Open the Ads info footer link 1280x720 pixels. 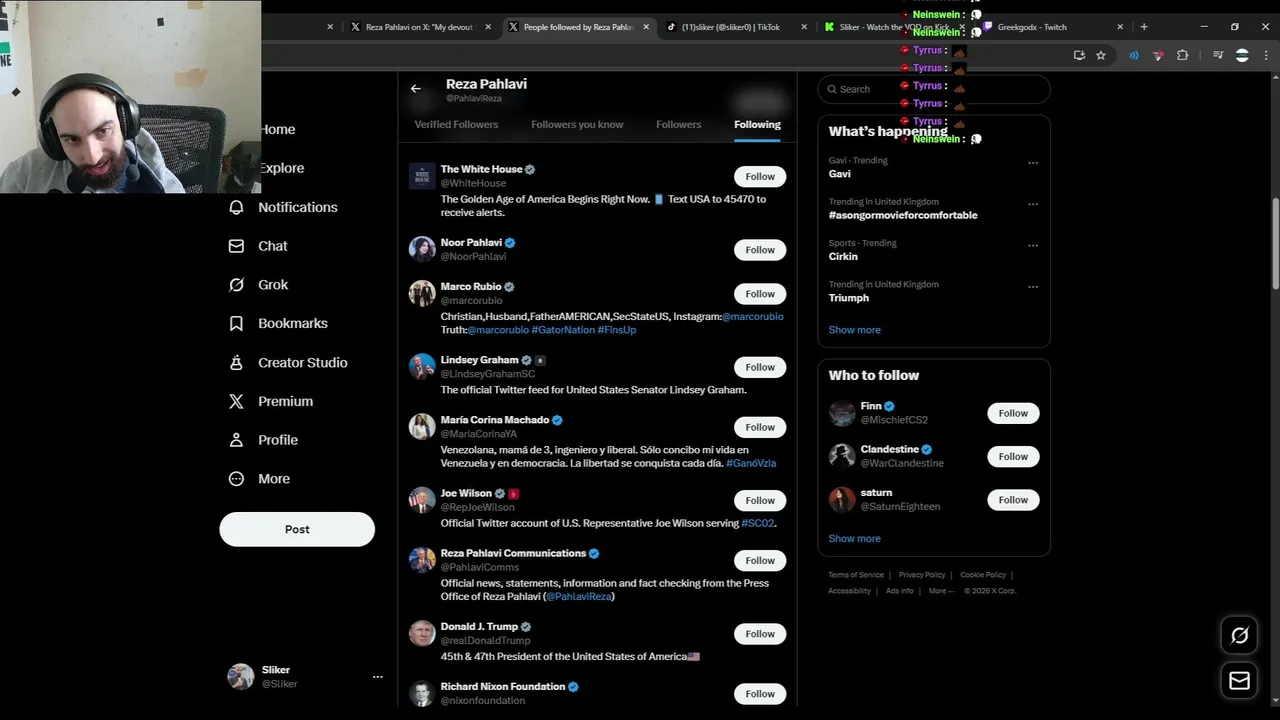(x=899, y=591)
